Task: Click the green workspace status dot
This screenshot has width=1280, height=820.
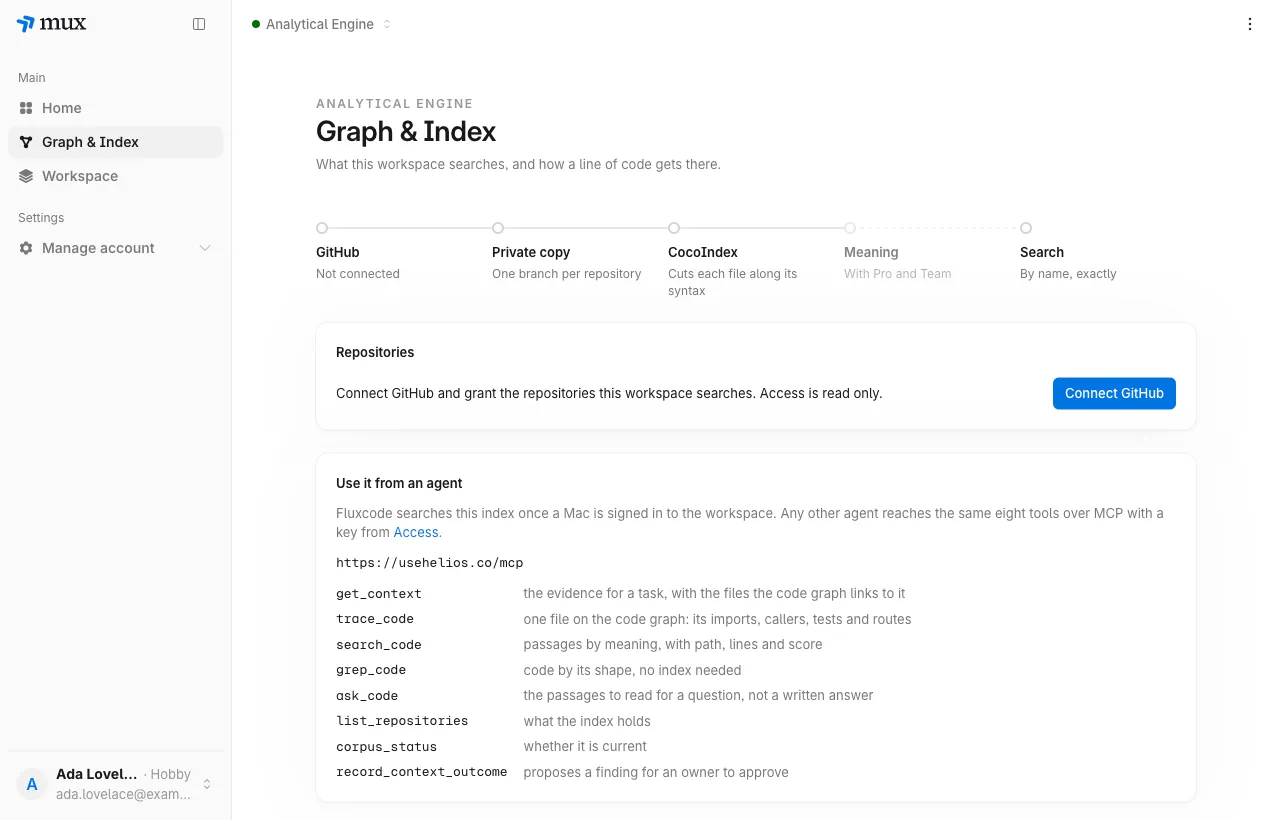Action: 256,24
